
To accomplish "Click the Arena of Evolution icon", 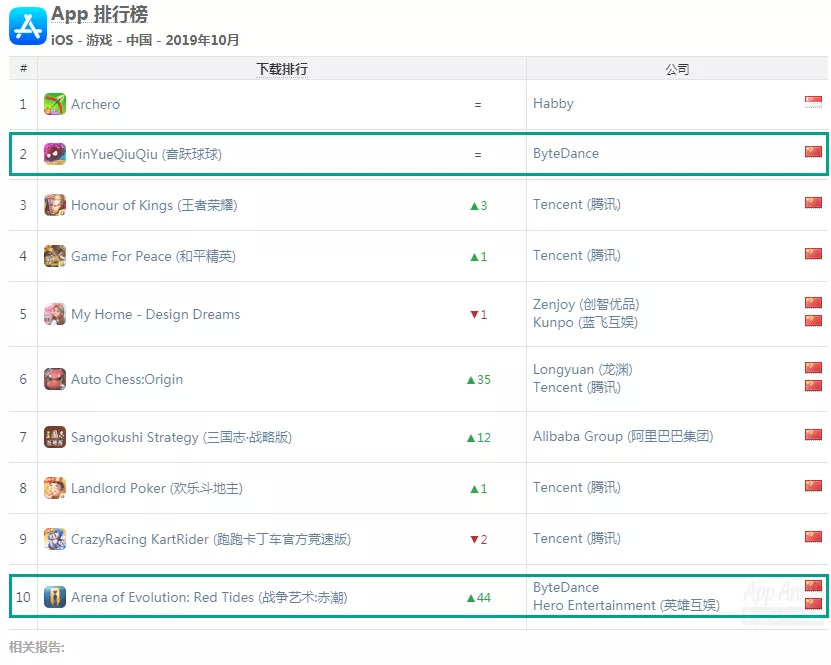I will click(x=55, y=597).
